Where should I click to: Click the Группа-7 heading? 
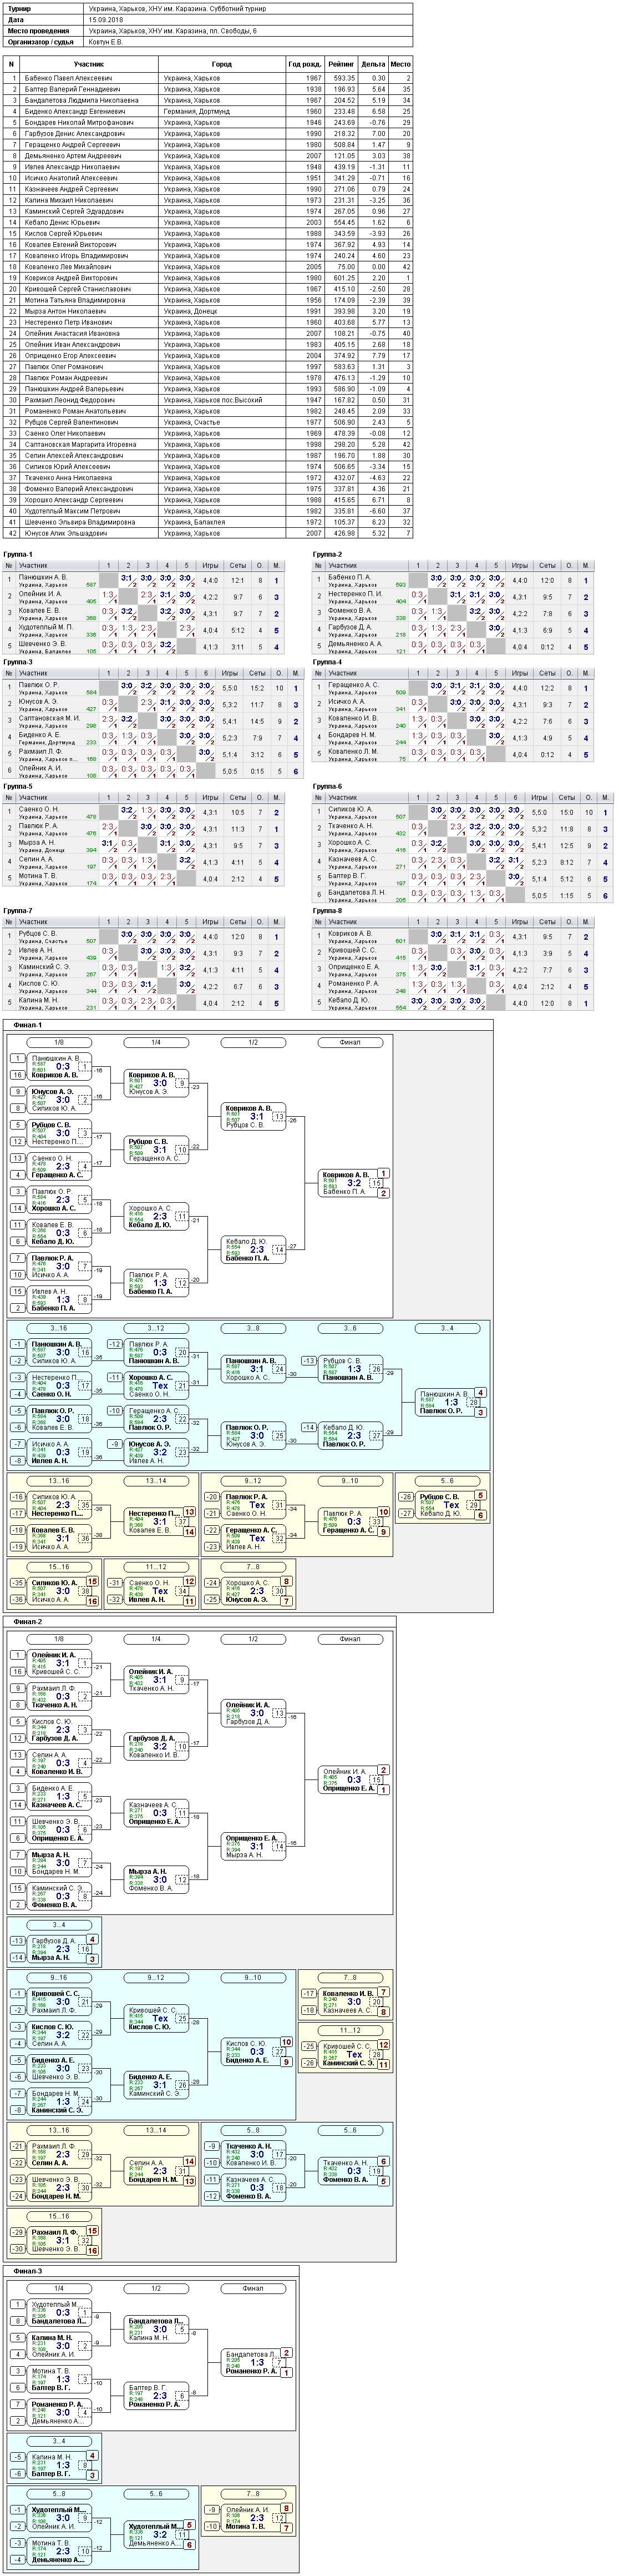18,911
